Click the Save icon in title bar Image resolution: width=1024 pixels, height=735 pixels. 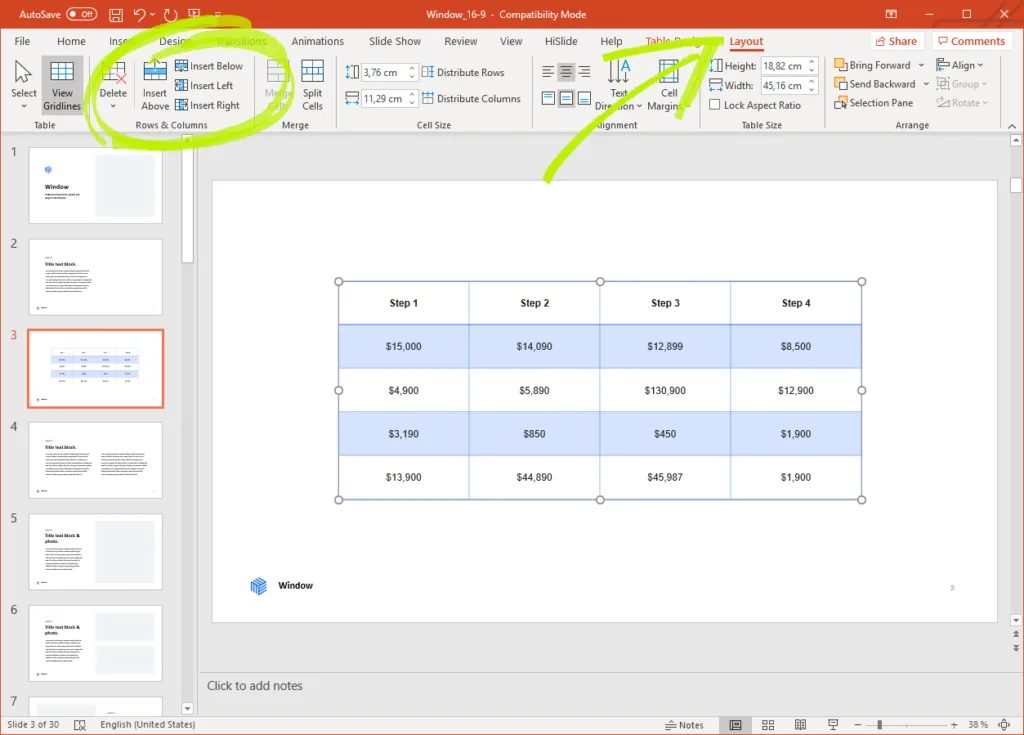click(116, 14)
